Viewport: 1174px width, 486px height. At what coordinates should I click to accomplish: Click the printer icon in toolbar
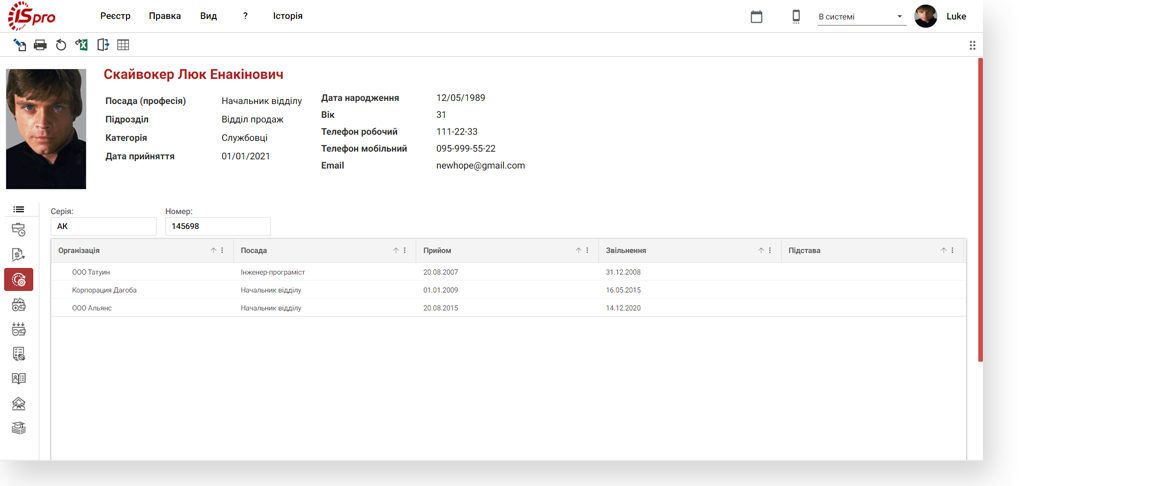(x=40, y=45)
